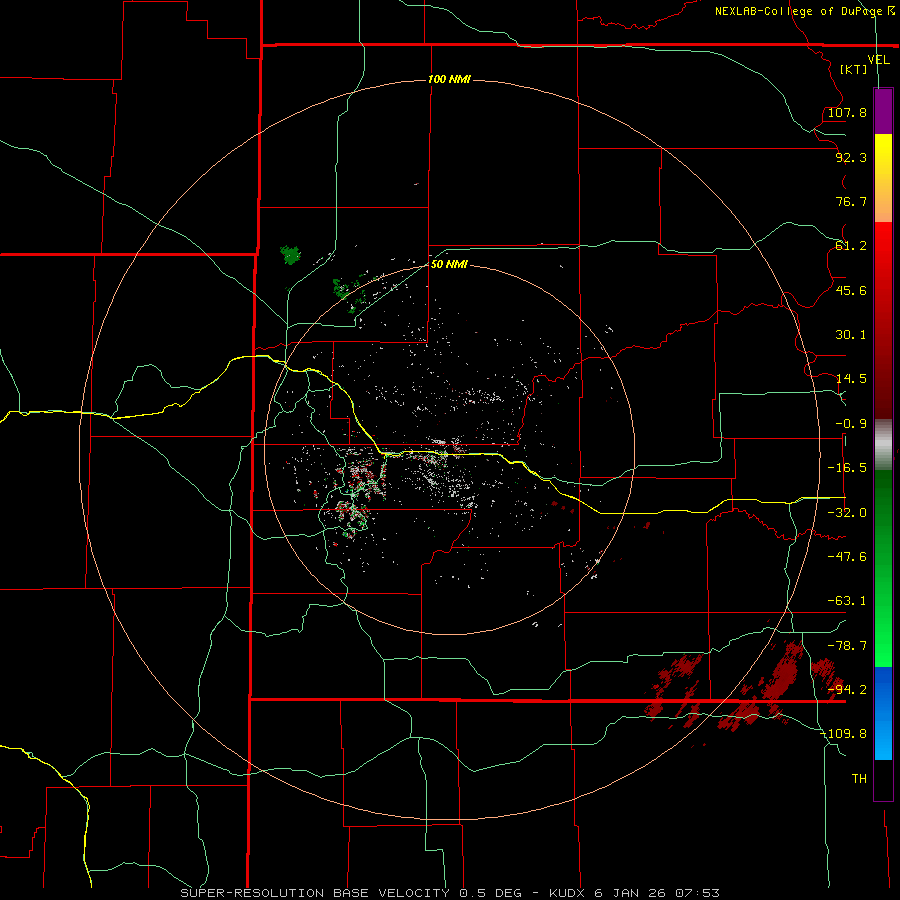
Task: Click the 14.5 velocity scale value
Action: tap(851, 379)
